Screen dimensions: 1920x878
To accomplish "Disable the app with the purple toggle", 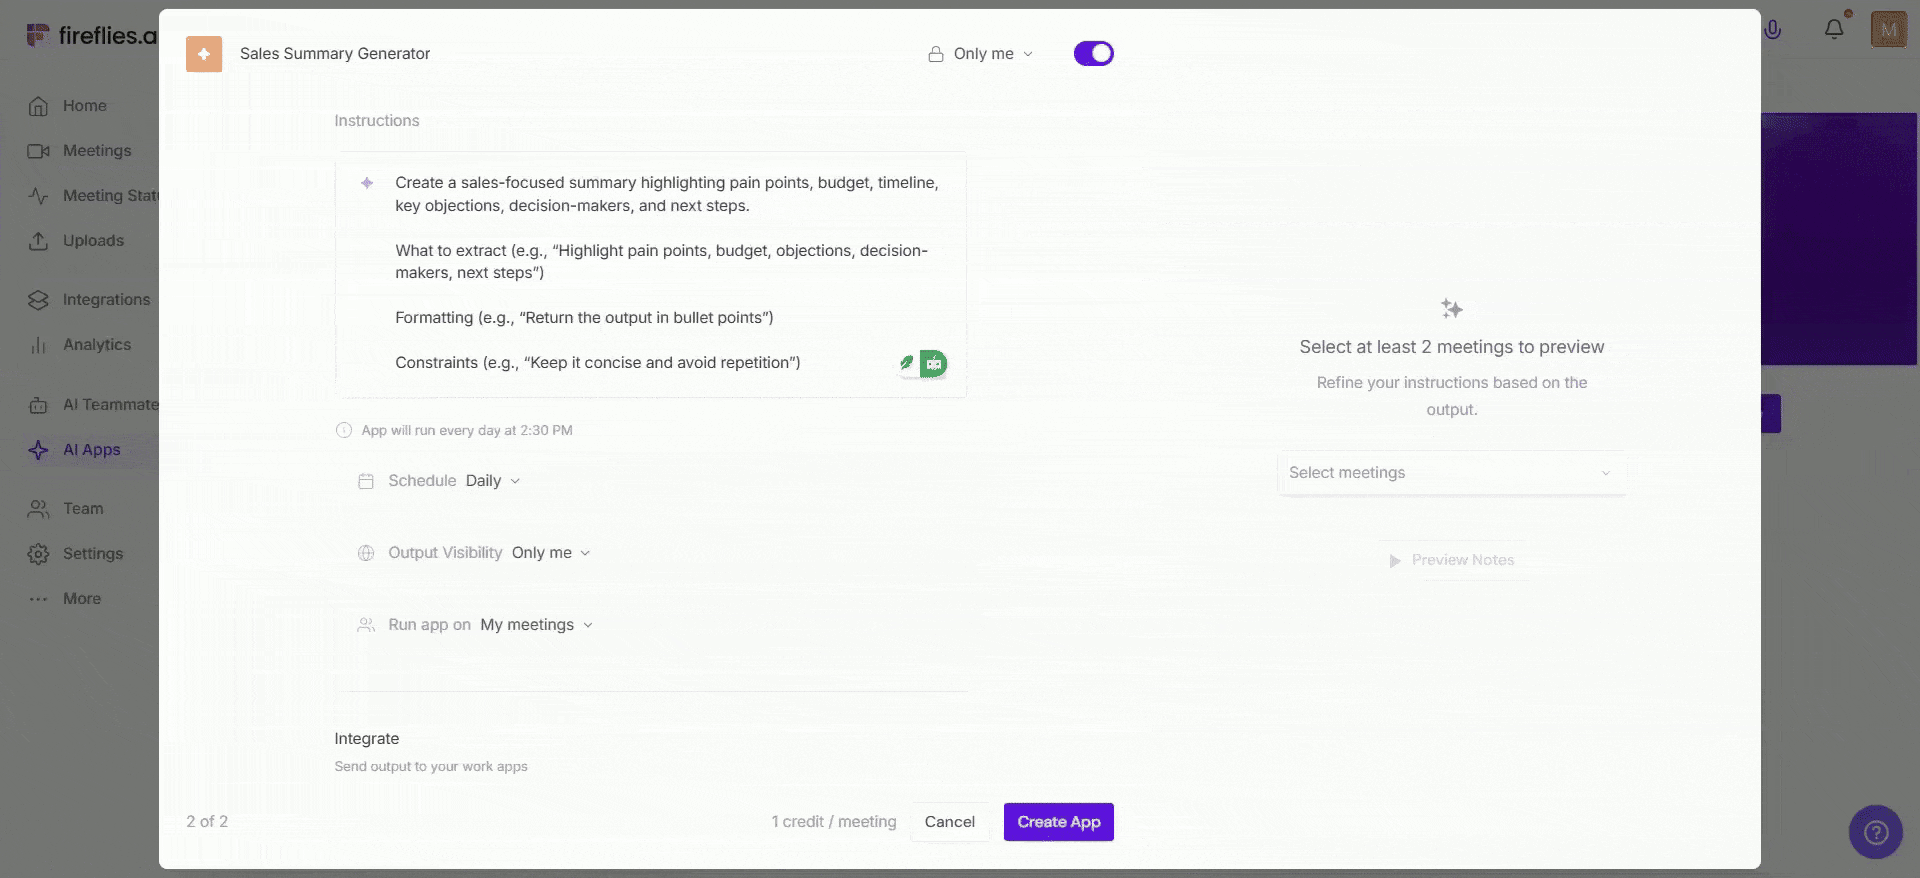I will [1093, 53].
